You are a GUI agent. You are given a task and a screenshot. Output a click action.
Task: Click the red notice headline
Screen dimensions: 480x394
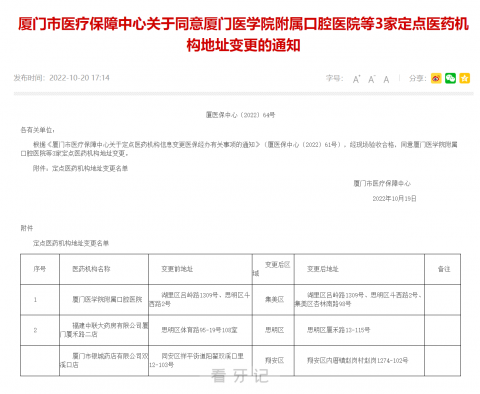coord(243,34)
